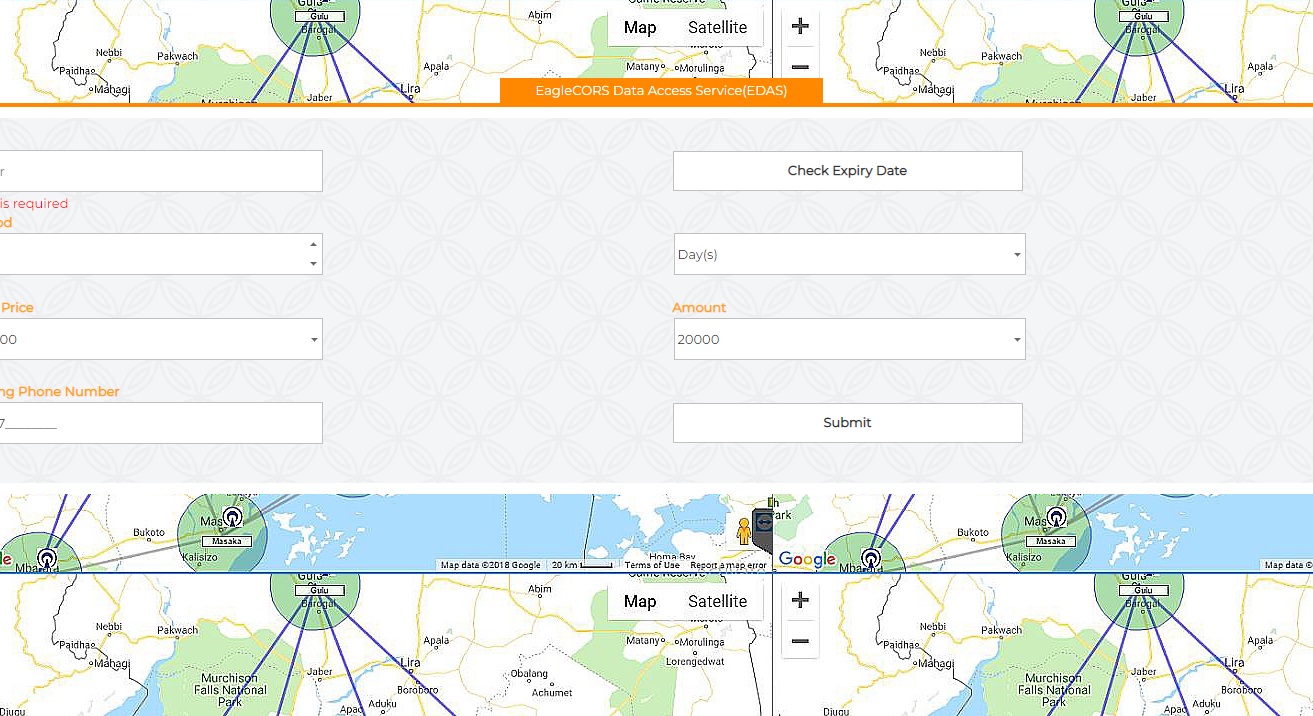Viewport: 1313px width, 716px height.
Task: Open the Price dropdown
Action: 160,339
